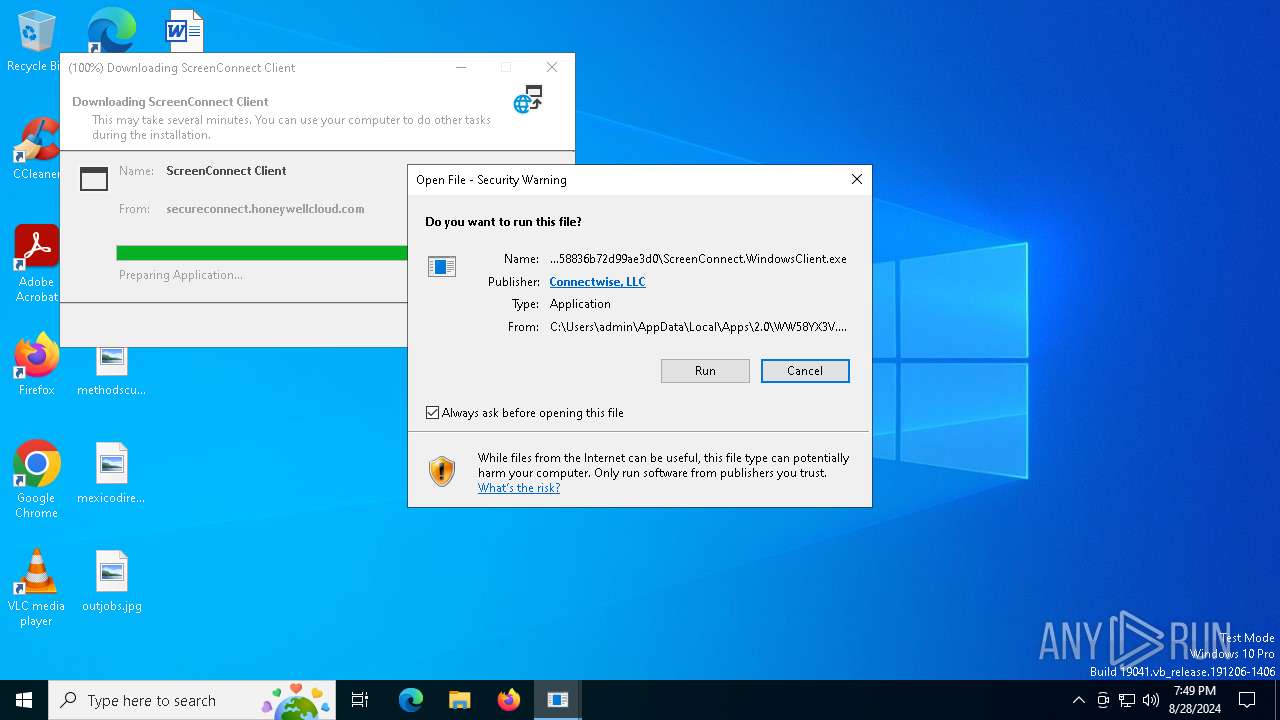Launch the VLC media player shortcut
Screen dimensions: 1280x720
[36, 588]
